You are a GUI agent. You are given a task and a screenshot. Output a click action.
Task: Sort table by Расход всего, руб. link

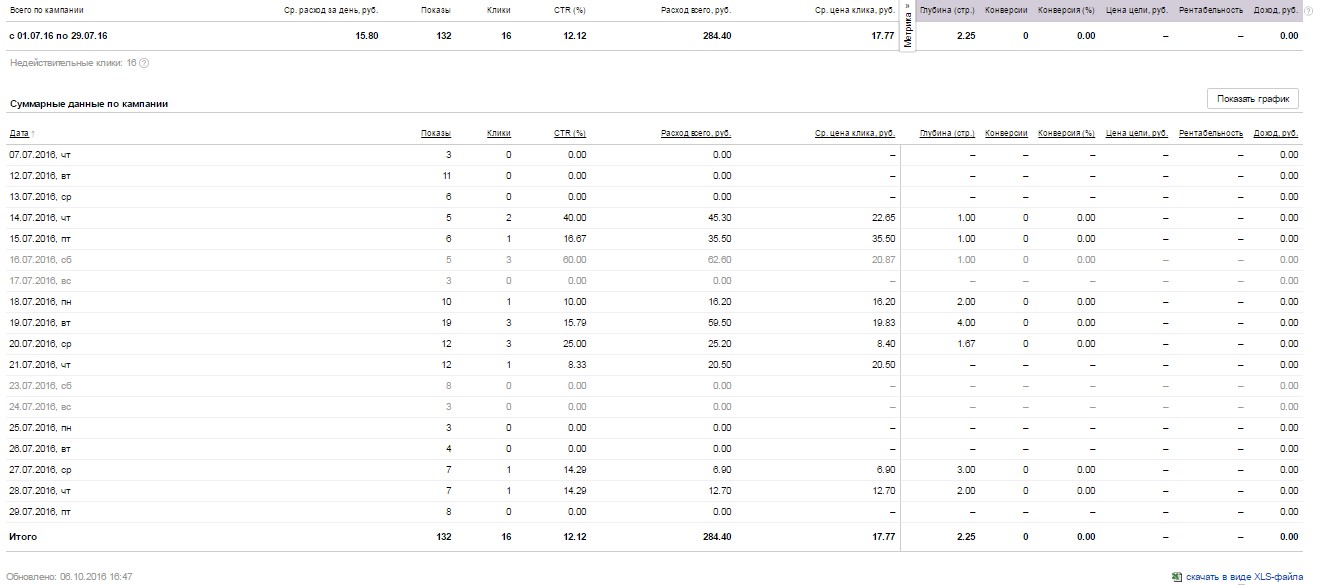696,133
